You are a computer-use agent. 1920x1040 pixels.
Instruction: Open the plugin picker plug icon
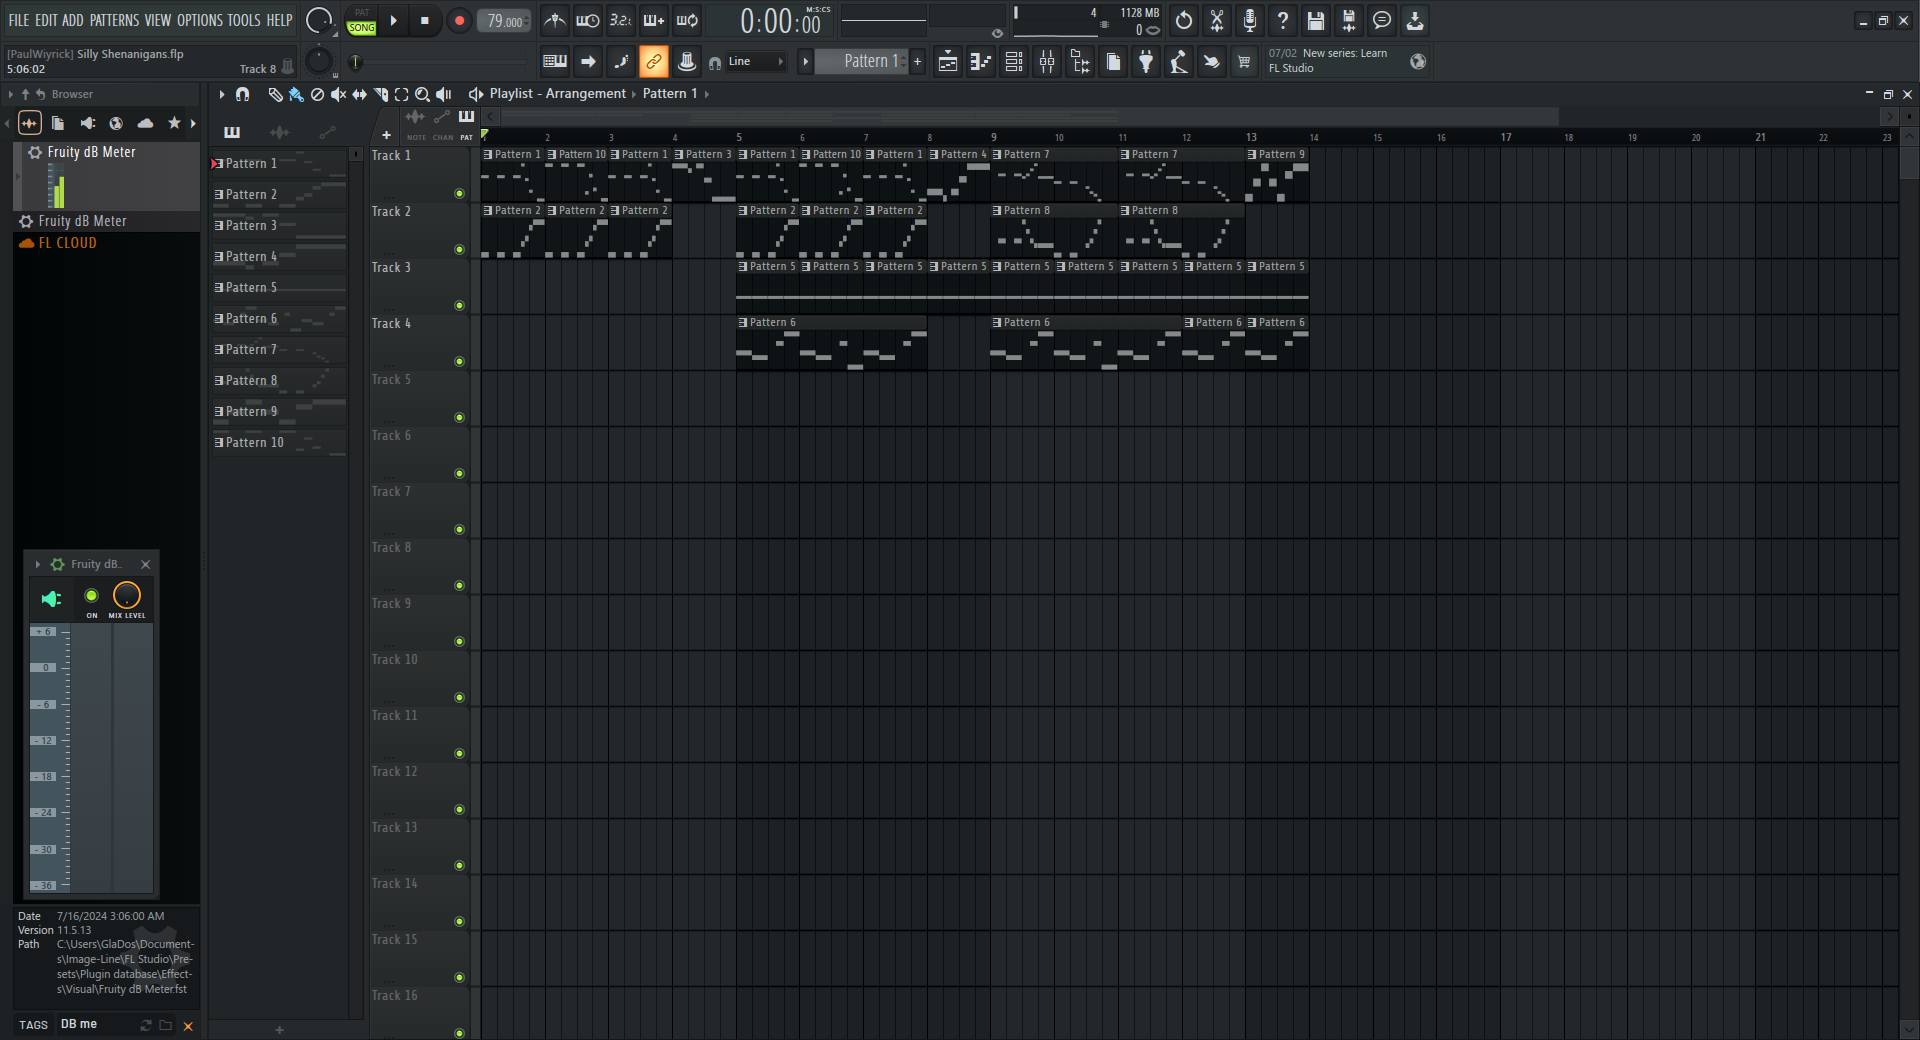coord(1146,62)
